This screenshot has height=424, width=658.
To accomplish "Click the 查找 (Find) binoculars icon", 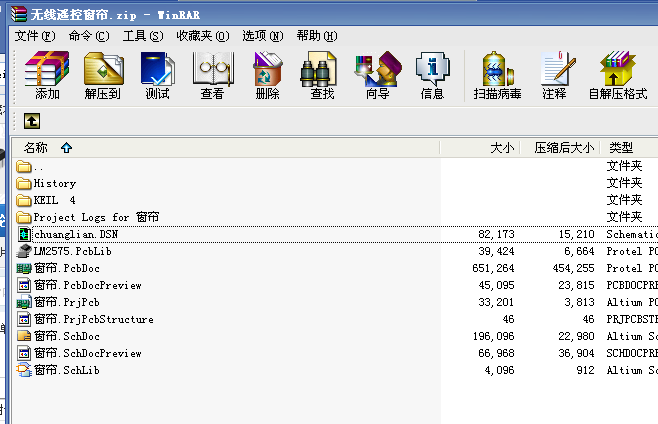I will (x=319, y=69).
